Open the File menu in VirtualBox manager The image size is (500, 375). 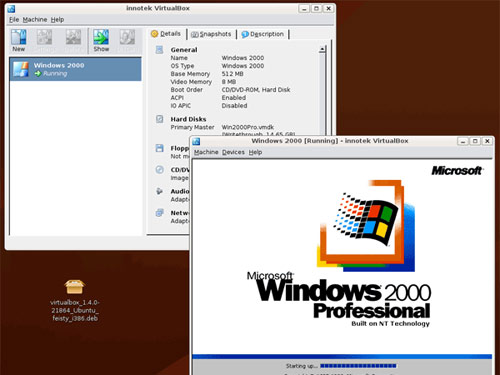[x=14, y=20]
